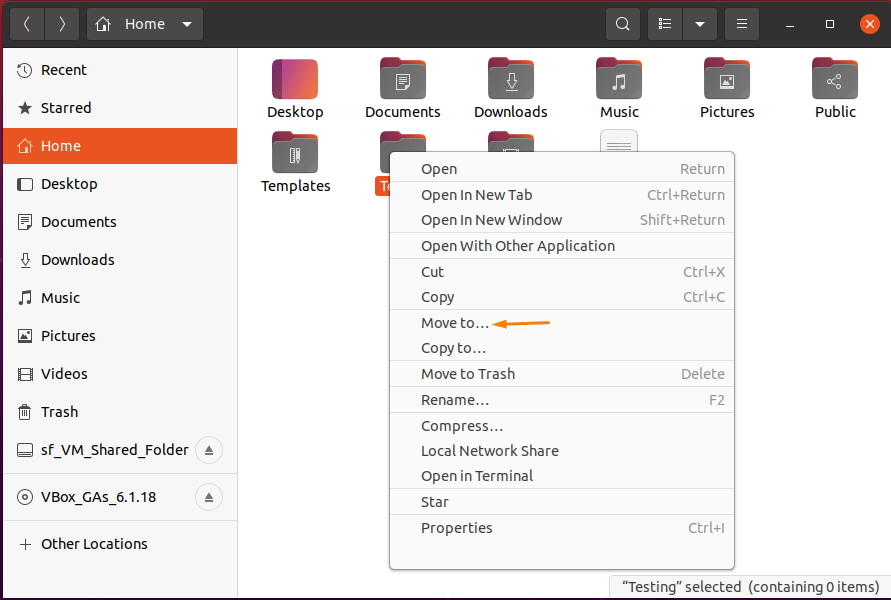Open the search bar
Viewport: 891px width, 600px height.
pyautogui.click(x=622, y=23)
